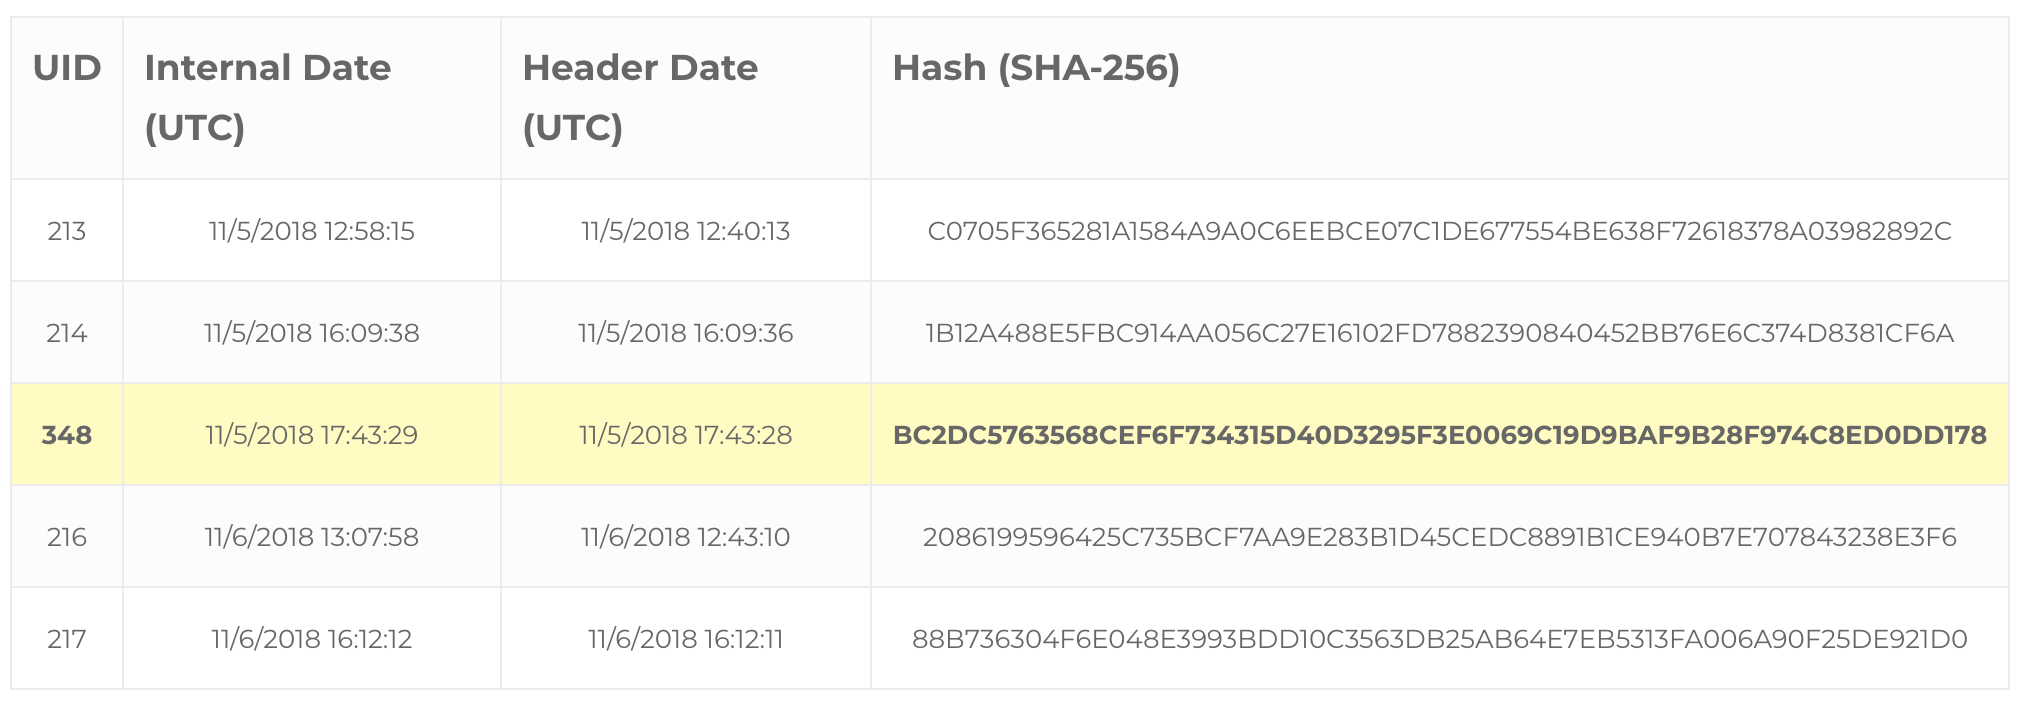Image resolution: width=2026 pixels, height=706 pixels.
Task: Select highlighted UID 348 cell
Action: [x=67, y=435]
